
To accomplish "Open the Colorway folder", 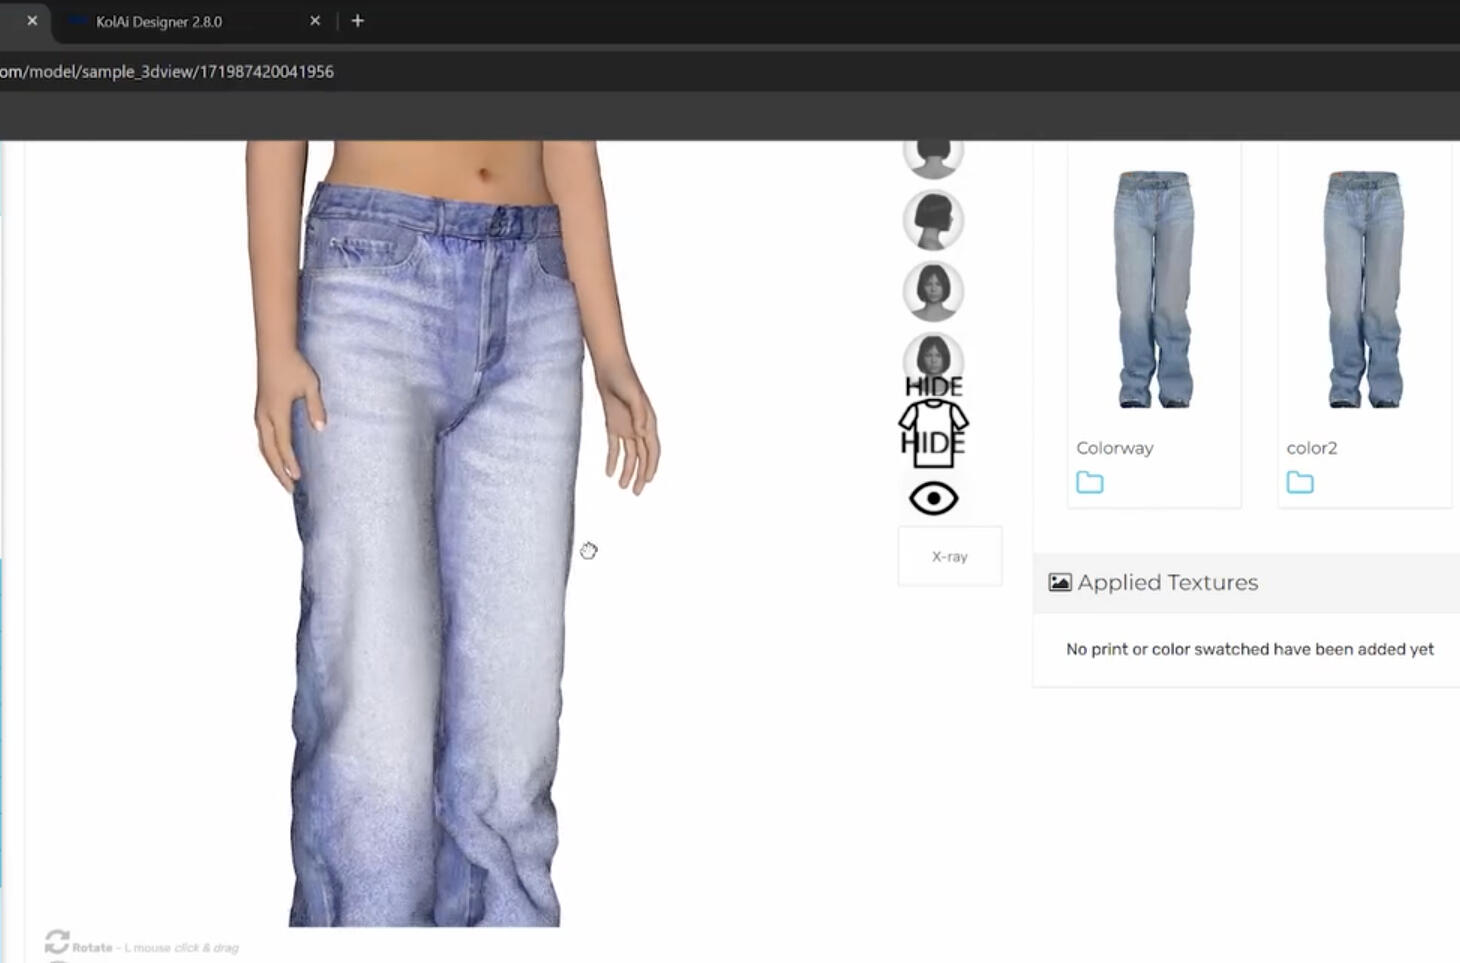I will 1089,482.
